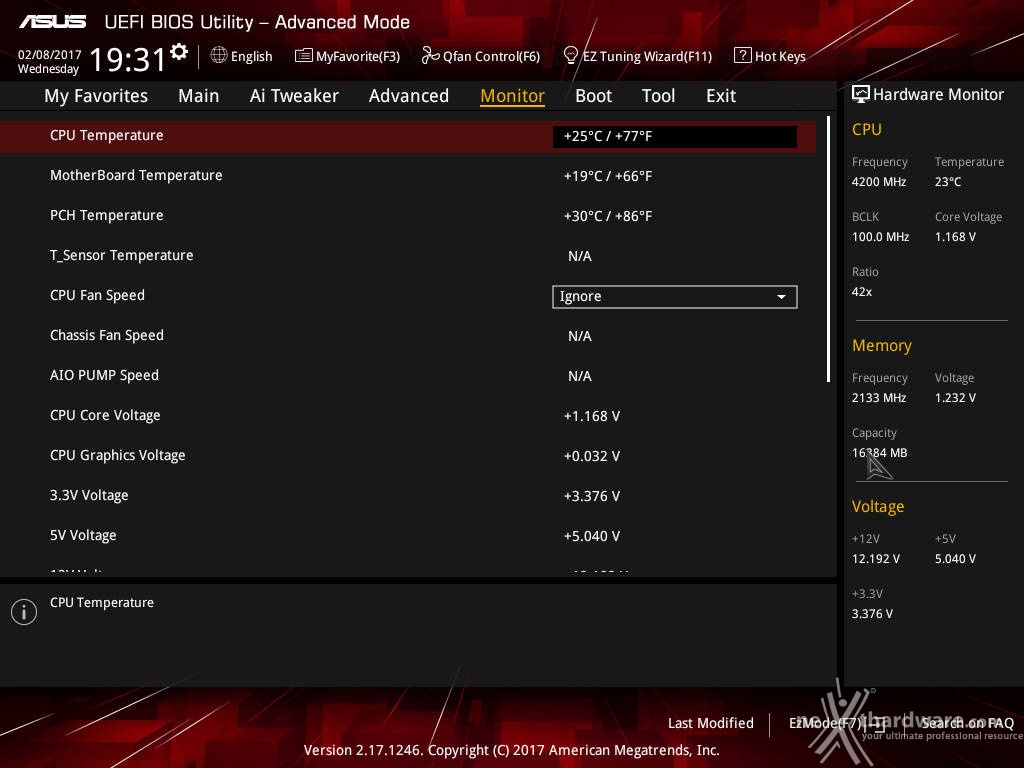
Task: Click the settings gear next to the clock
Action: pos(179,52)
